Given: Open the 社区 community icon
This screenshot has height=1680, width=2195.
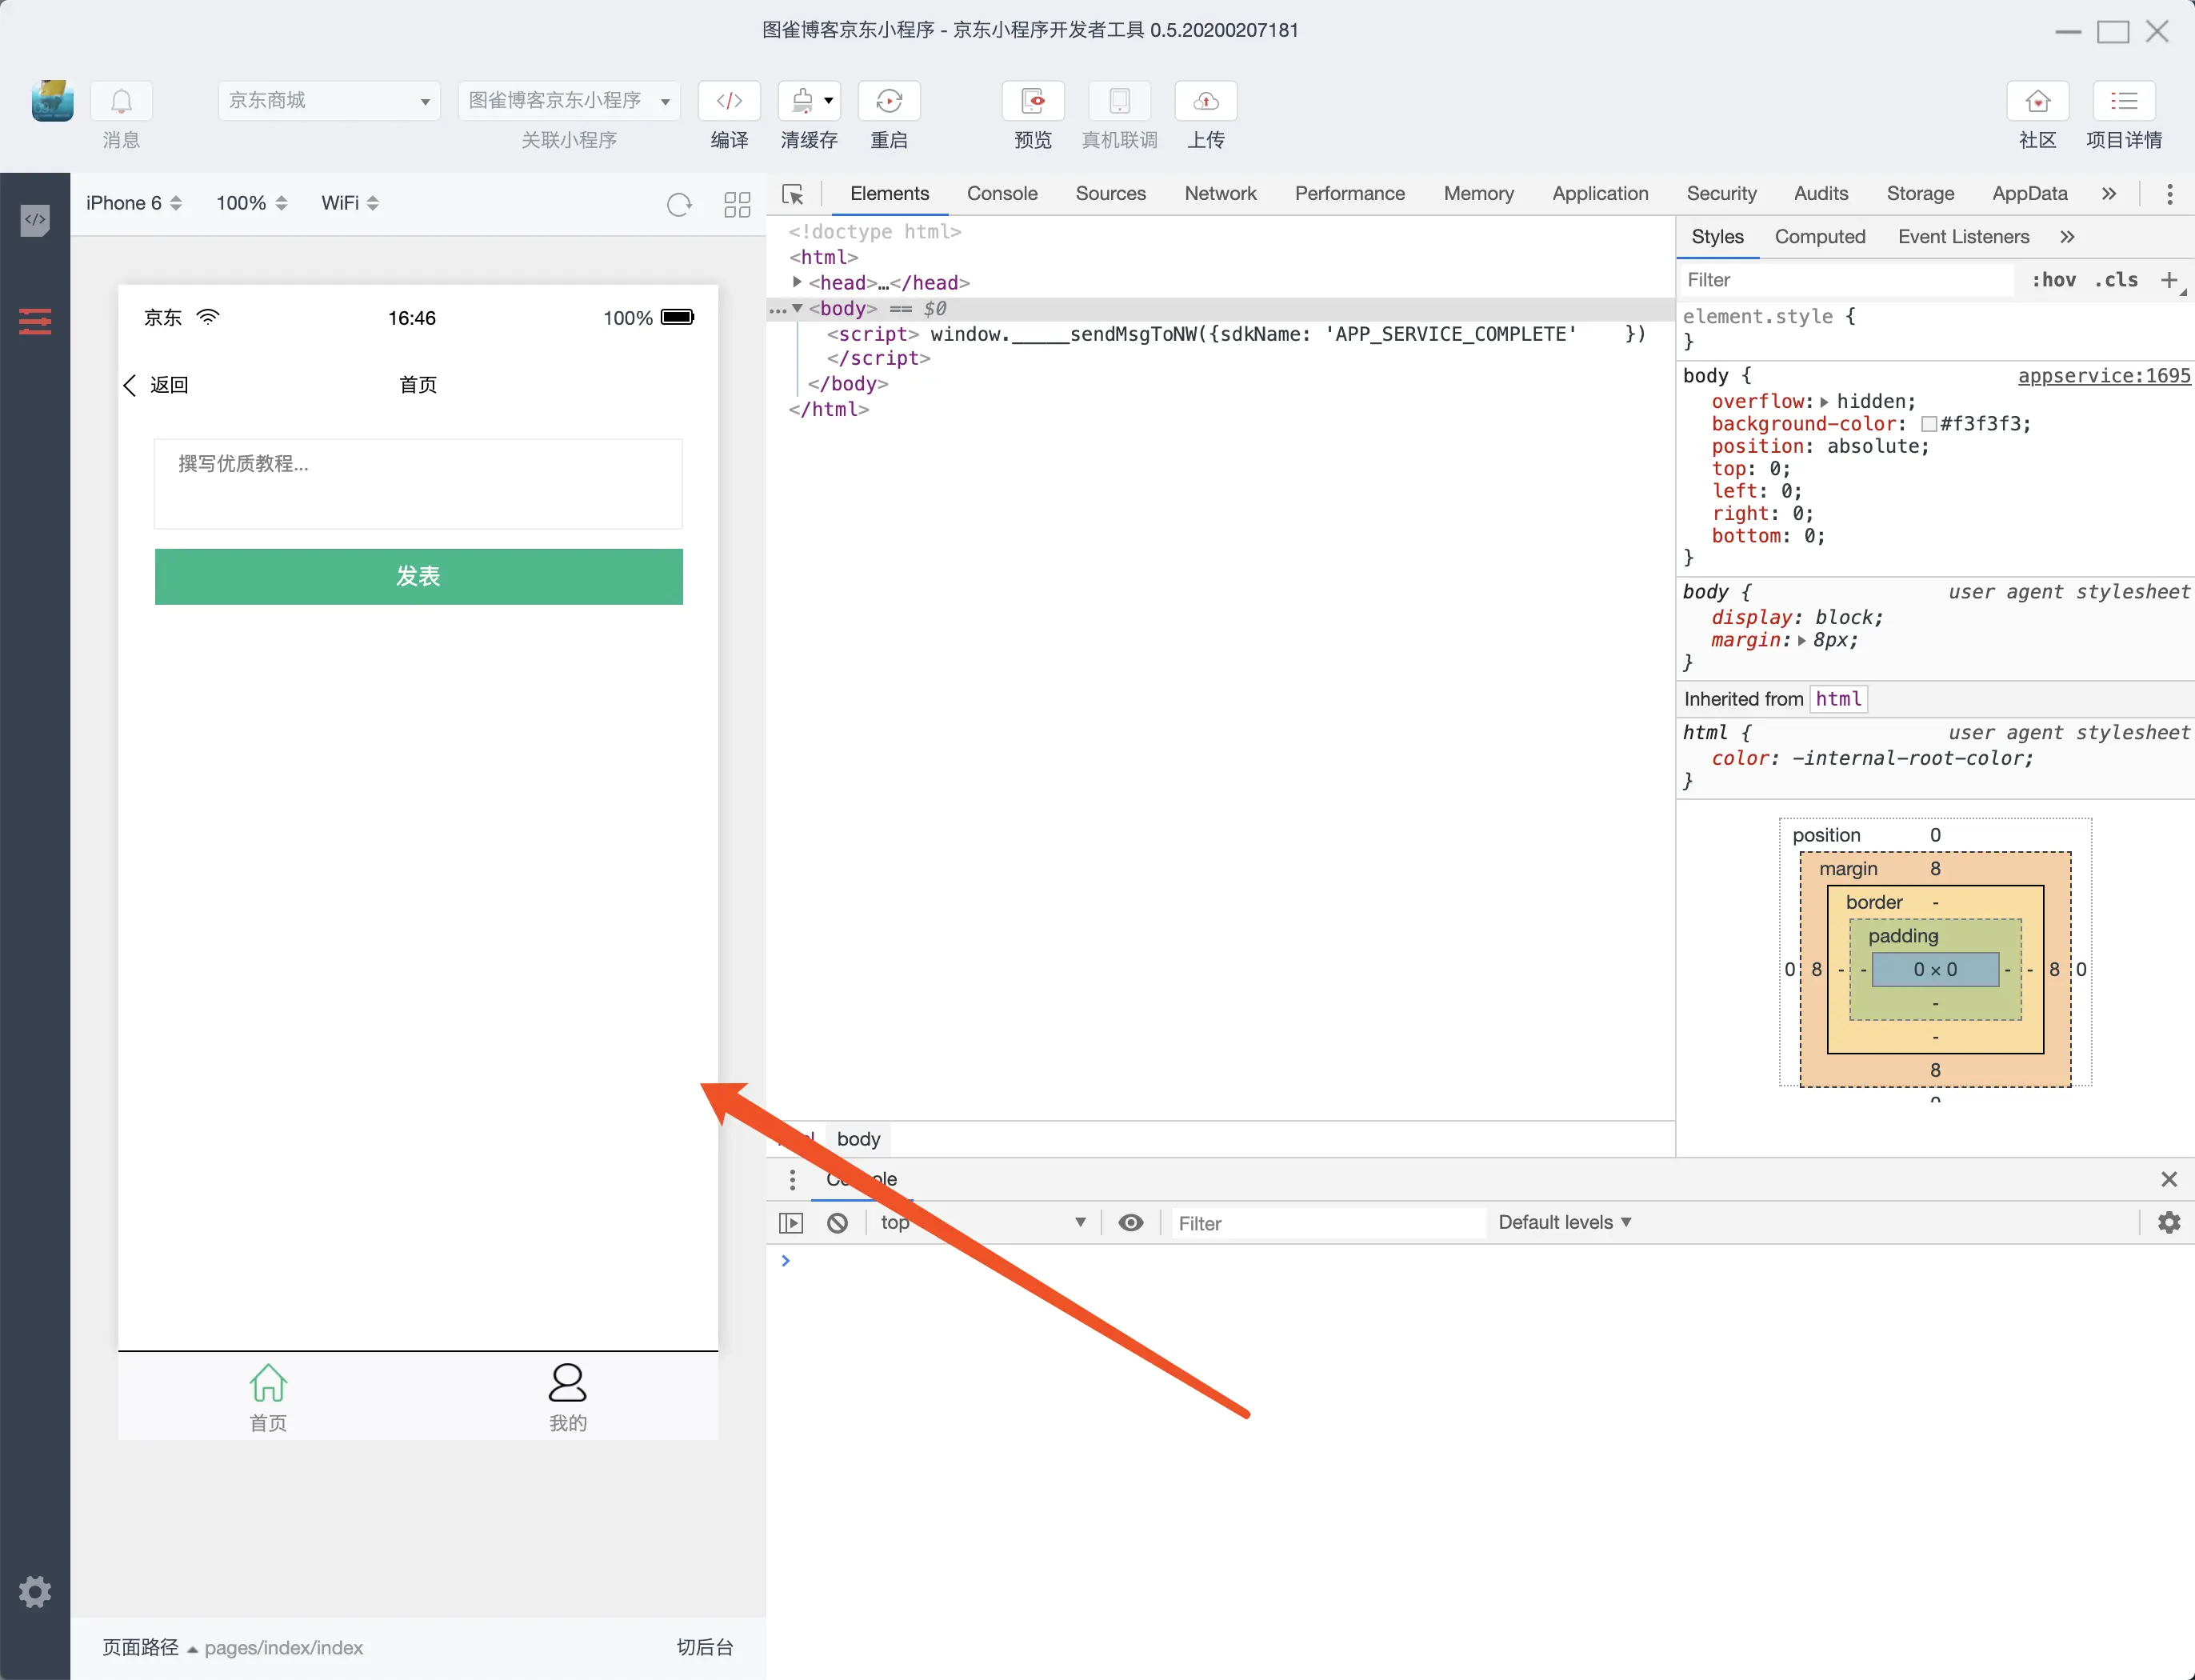Looking at the screenshot, I should [x=2037, y=101].
